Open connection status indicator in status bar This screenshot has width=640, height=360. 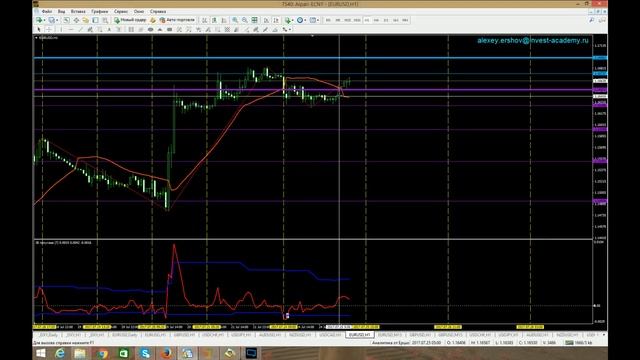[x=579, y=343]
